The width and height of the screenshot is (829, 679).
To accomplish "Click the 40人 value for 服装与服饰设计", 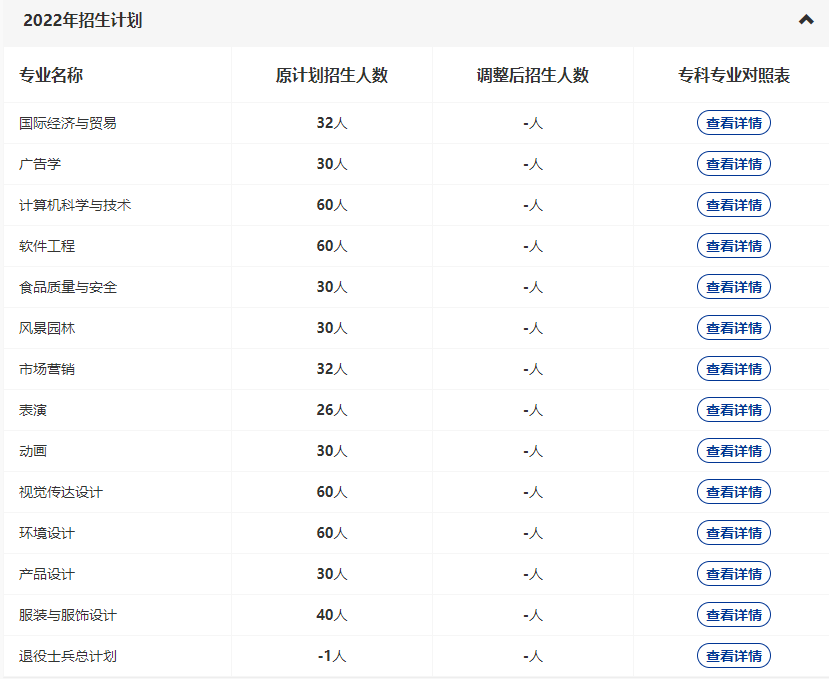I will 332,615.
